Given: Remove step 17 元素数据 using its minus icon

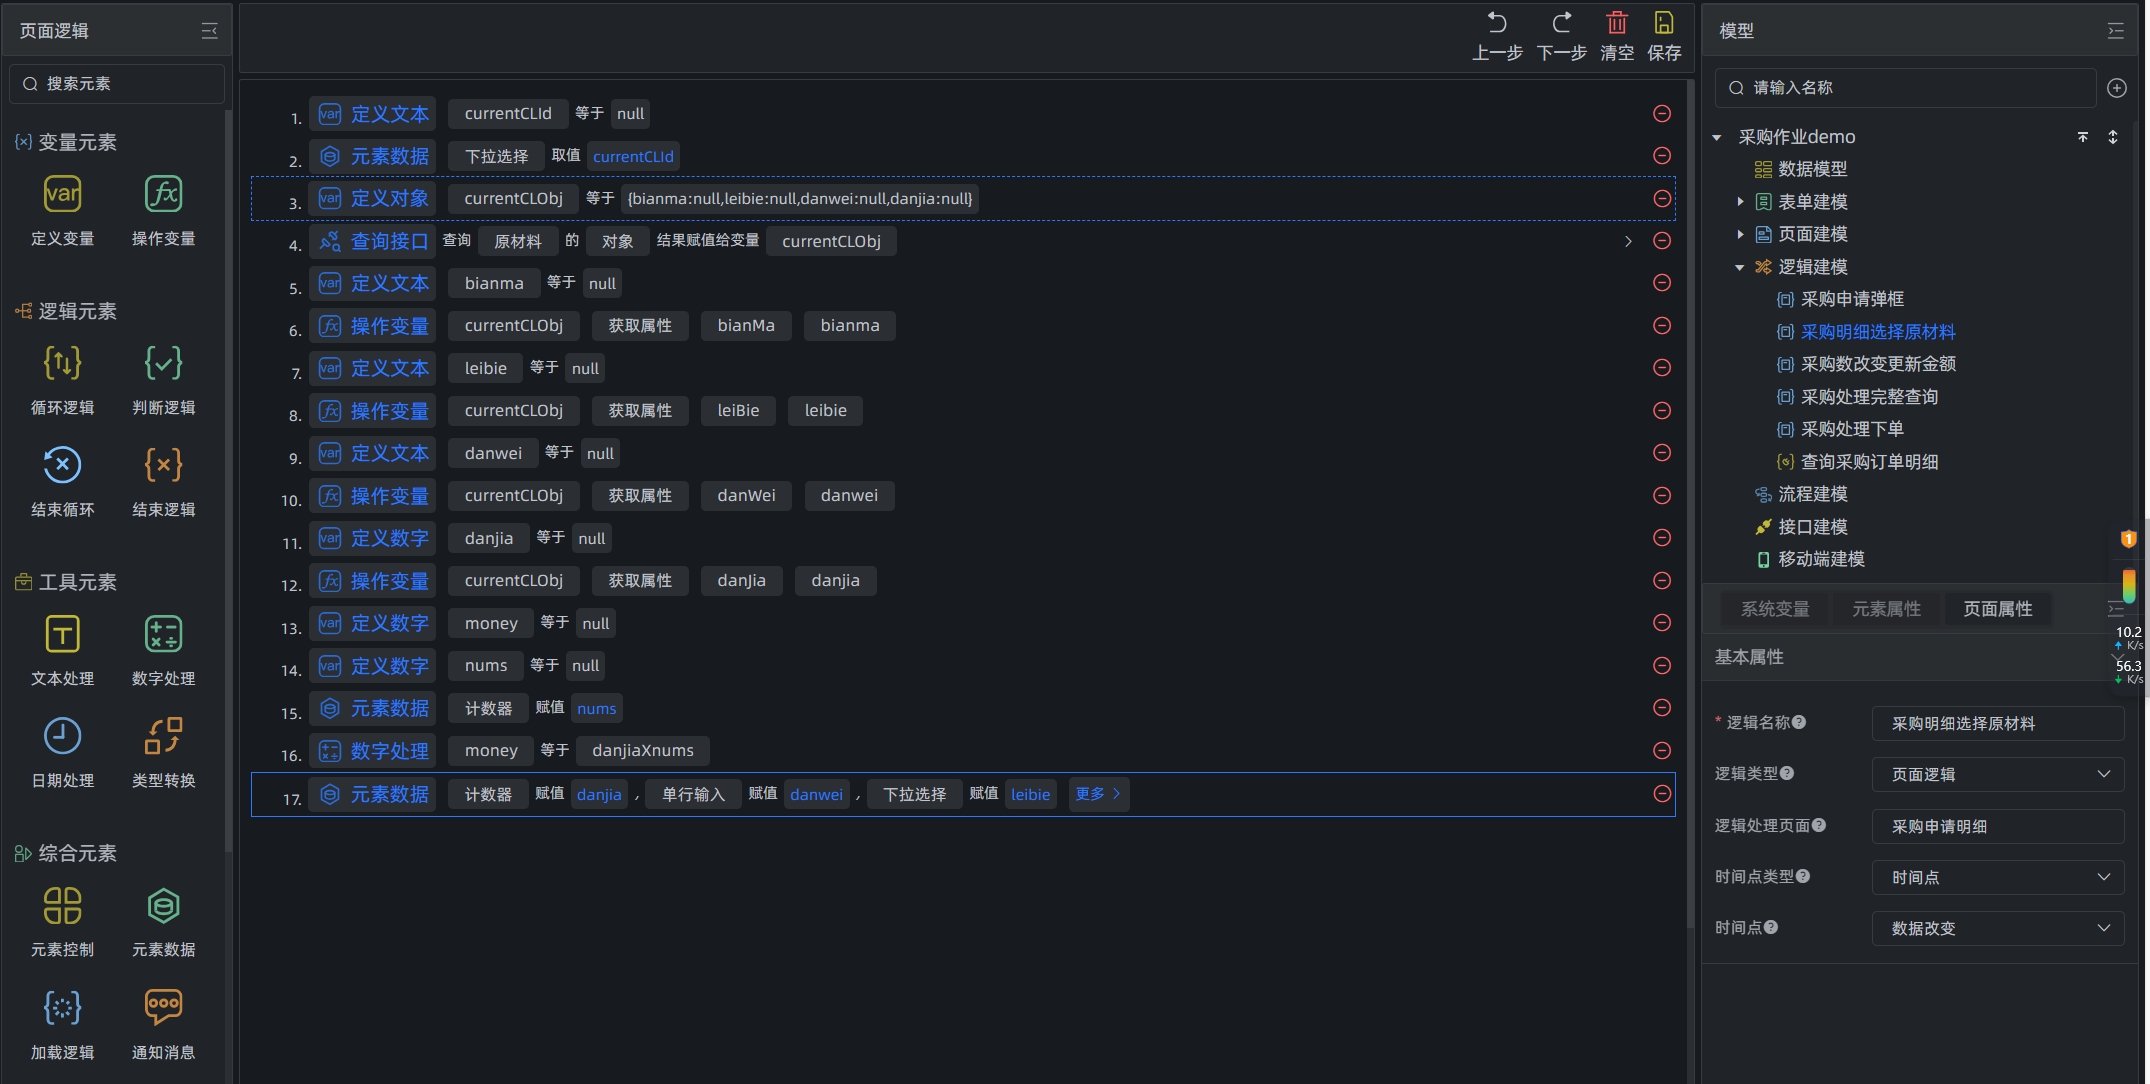Looking at the screenshot, I should click(1662, 793).
